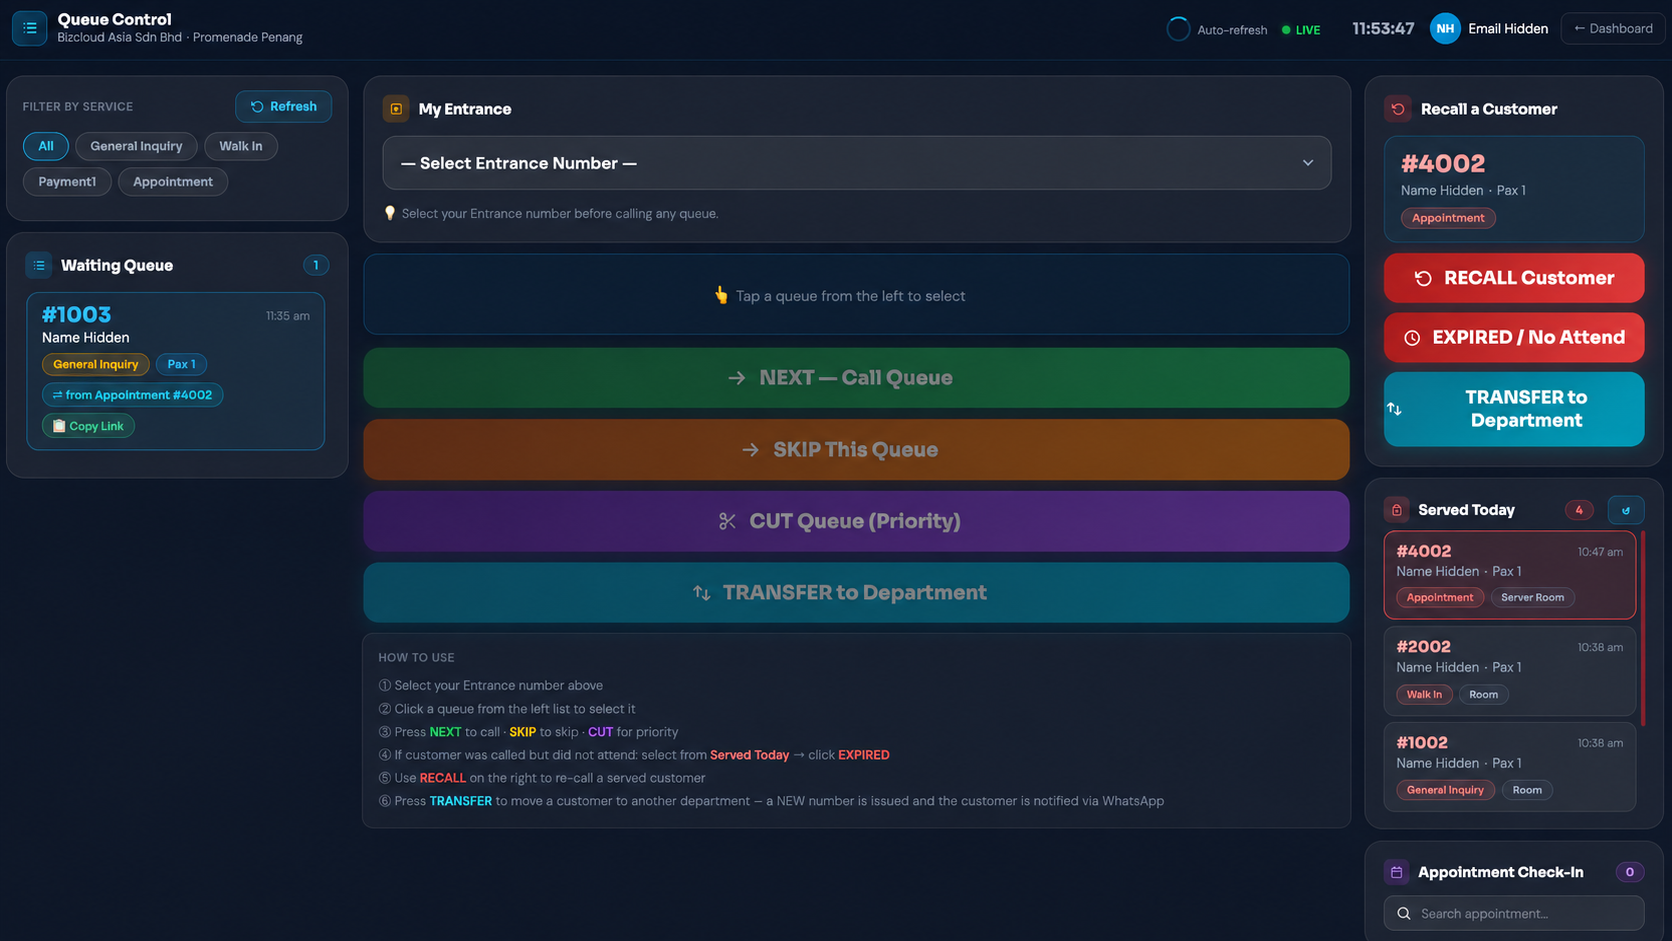The height and width of the screenshot is (941, 1672).
Task: Click the Served Today lock icon
Action: [1396, 510]
